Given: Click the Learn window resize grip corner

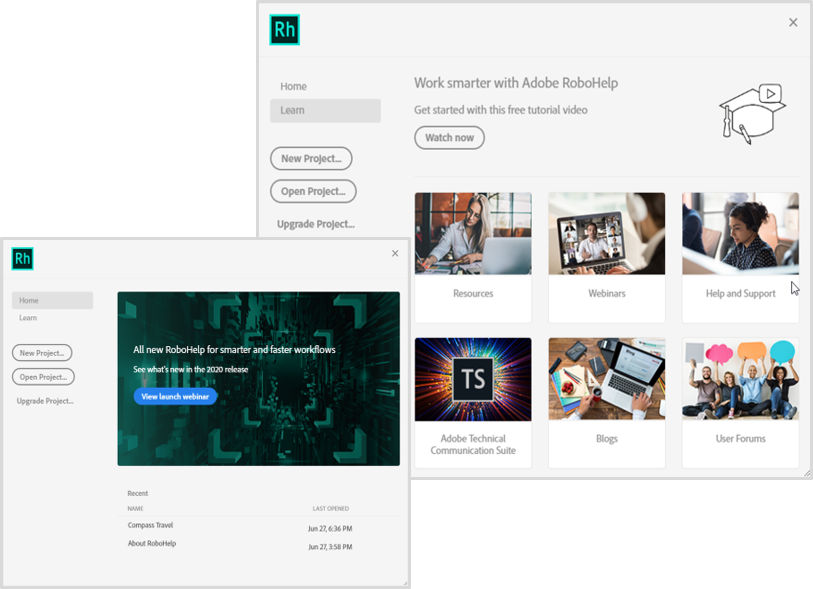Looking at the screenshot, I should (x=807, y=473).
